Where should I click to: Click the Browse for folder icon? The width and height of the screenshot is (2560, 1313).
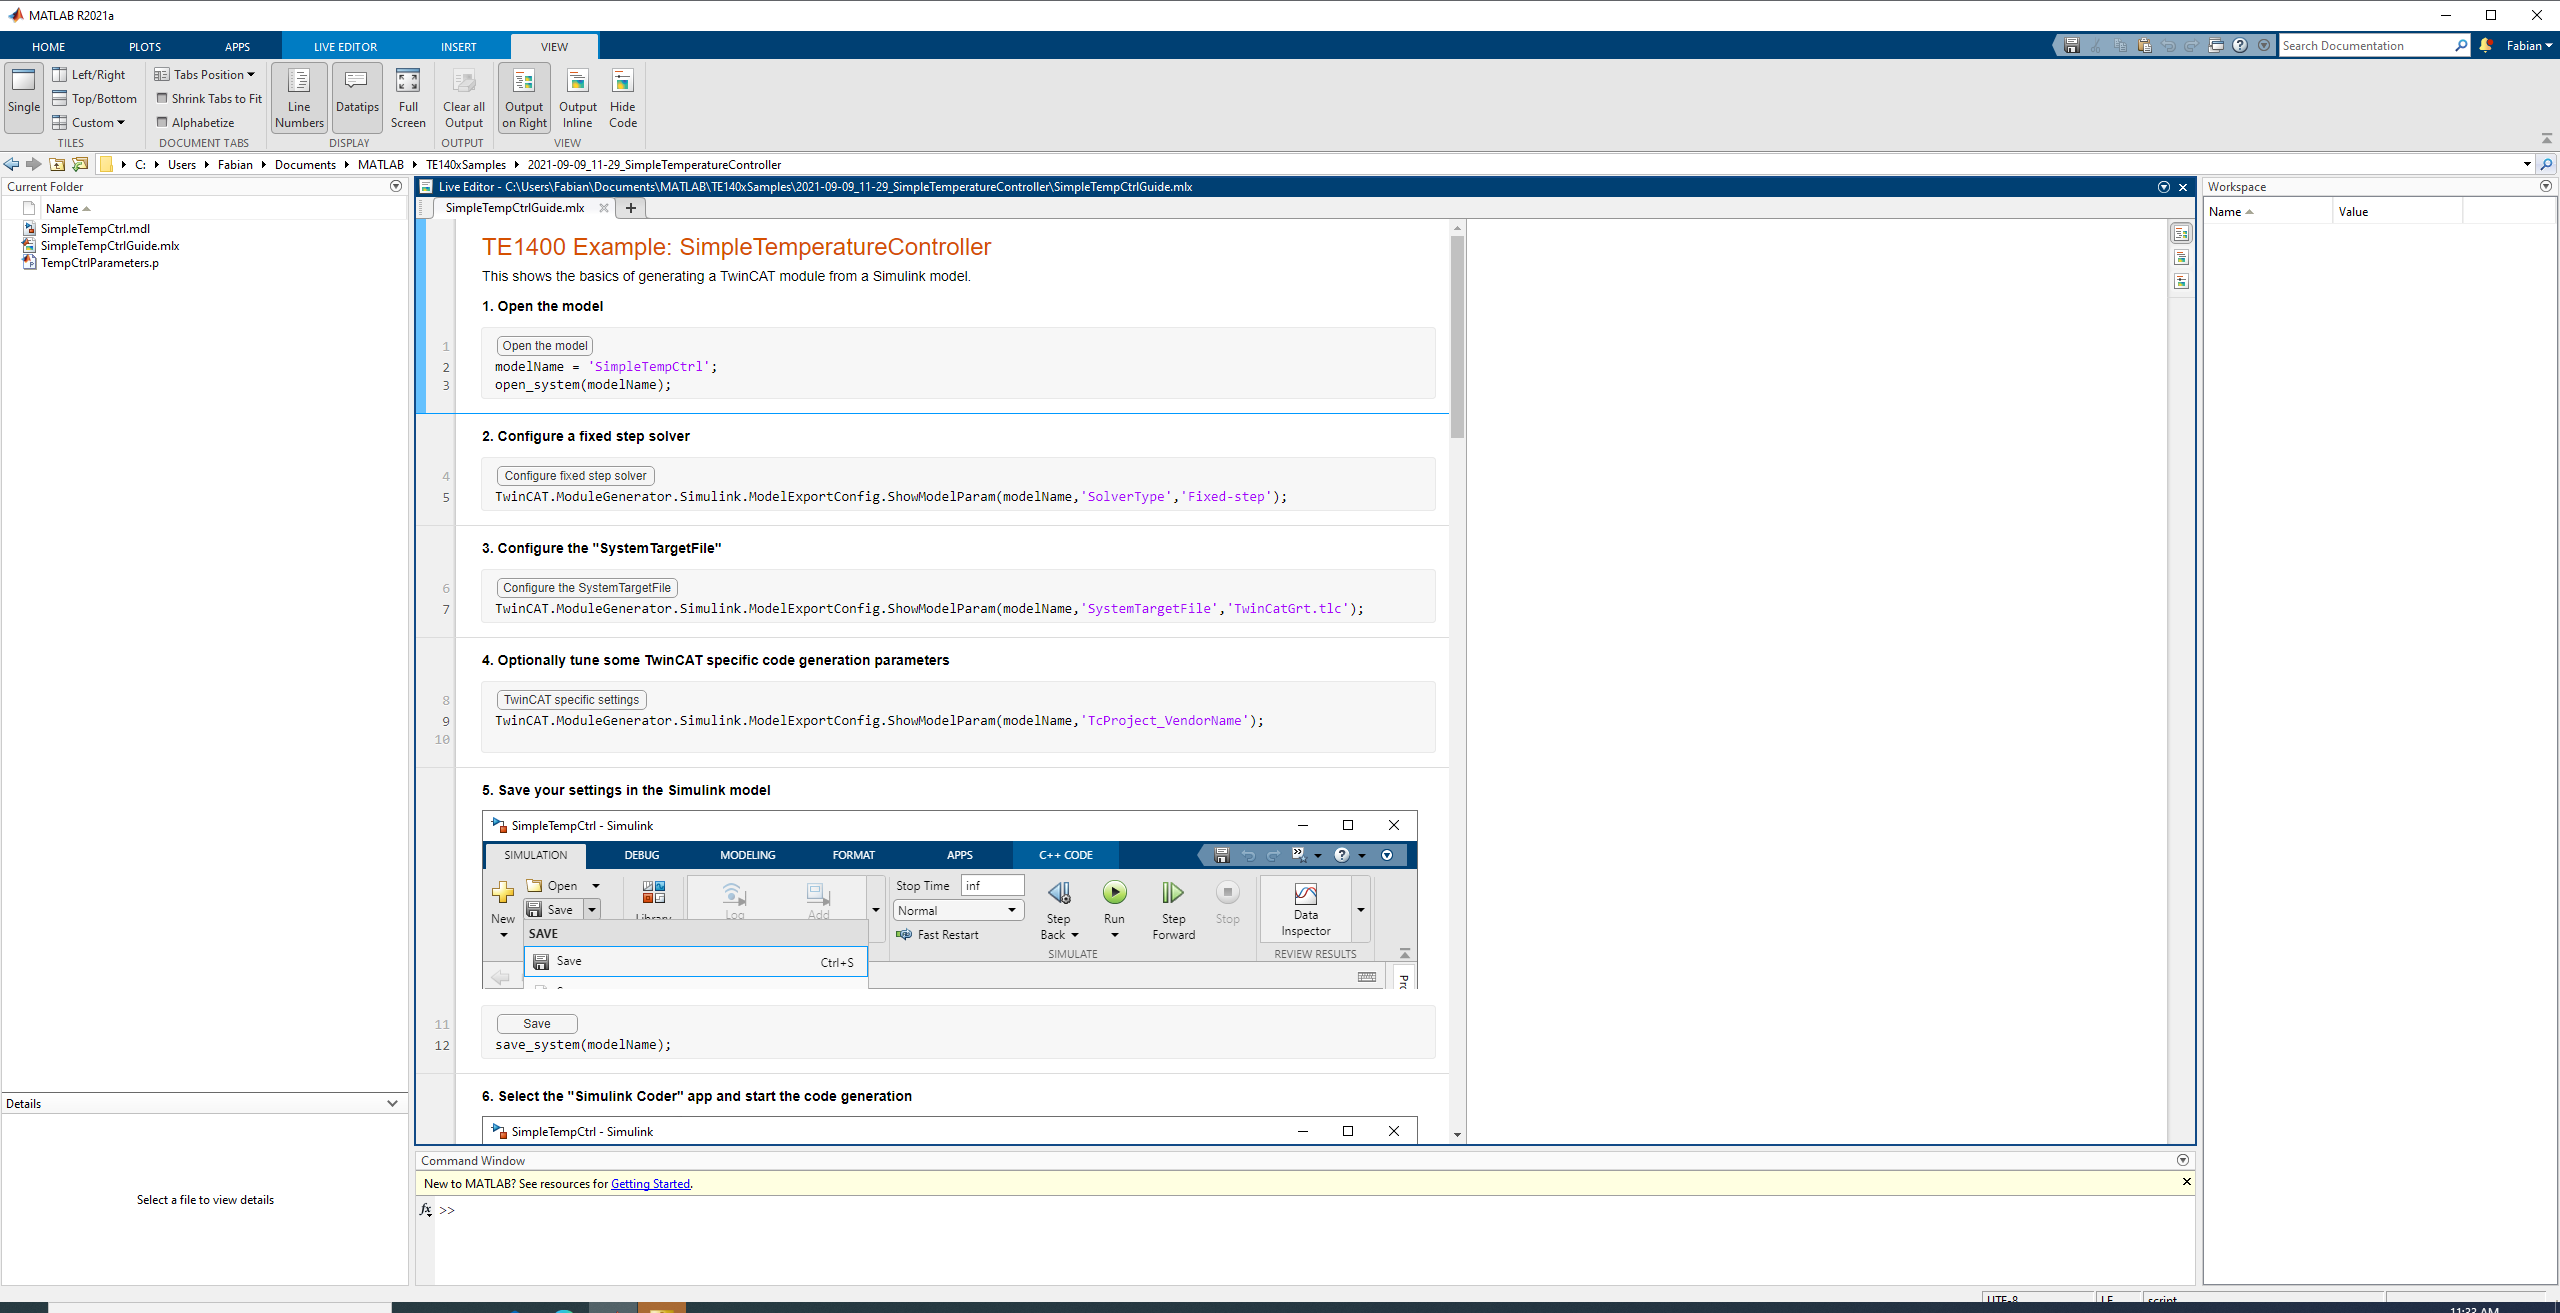tap(80, 165)
